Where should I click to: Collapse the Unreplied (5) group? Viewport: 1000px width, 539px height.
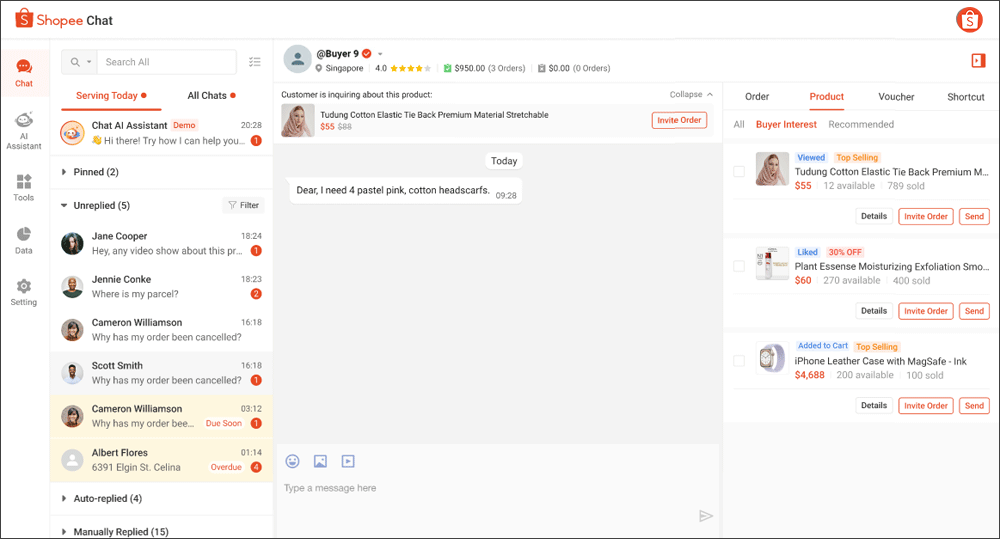(x=64, y=205)
